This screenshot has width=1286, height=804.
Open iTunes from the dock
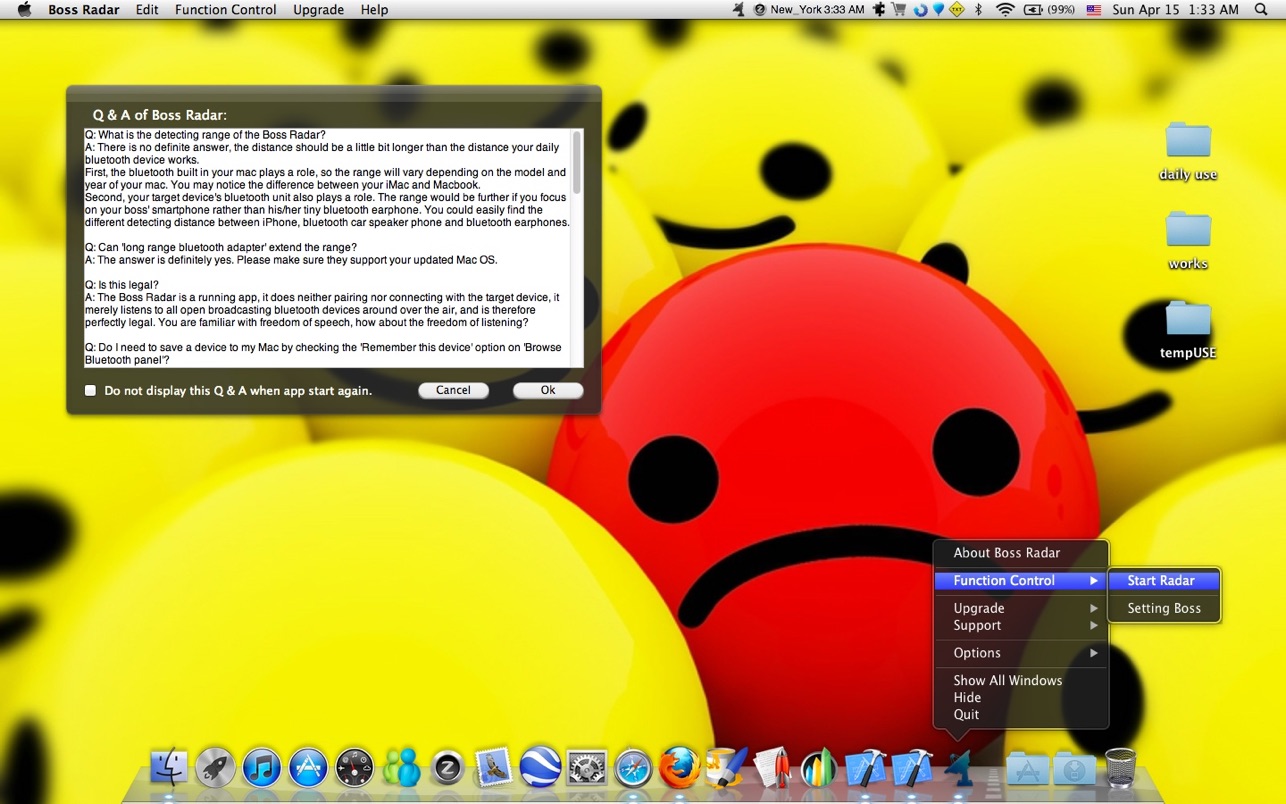(x=262, y=768)
